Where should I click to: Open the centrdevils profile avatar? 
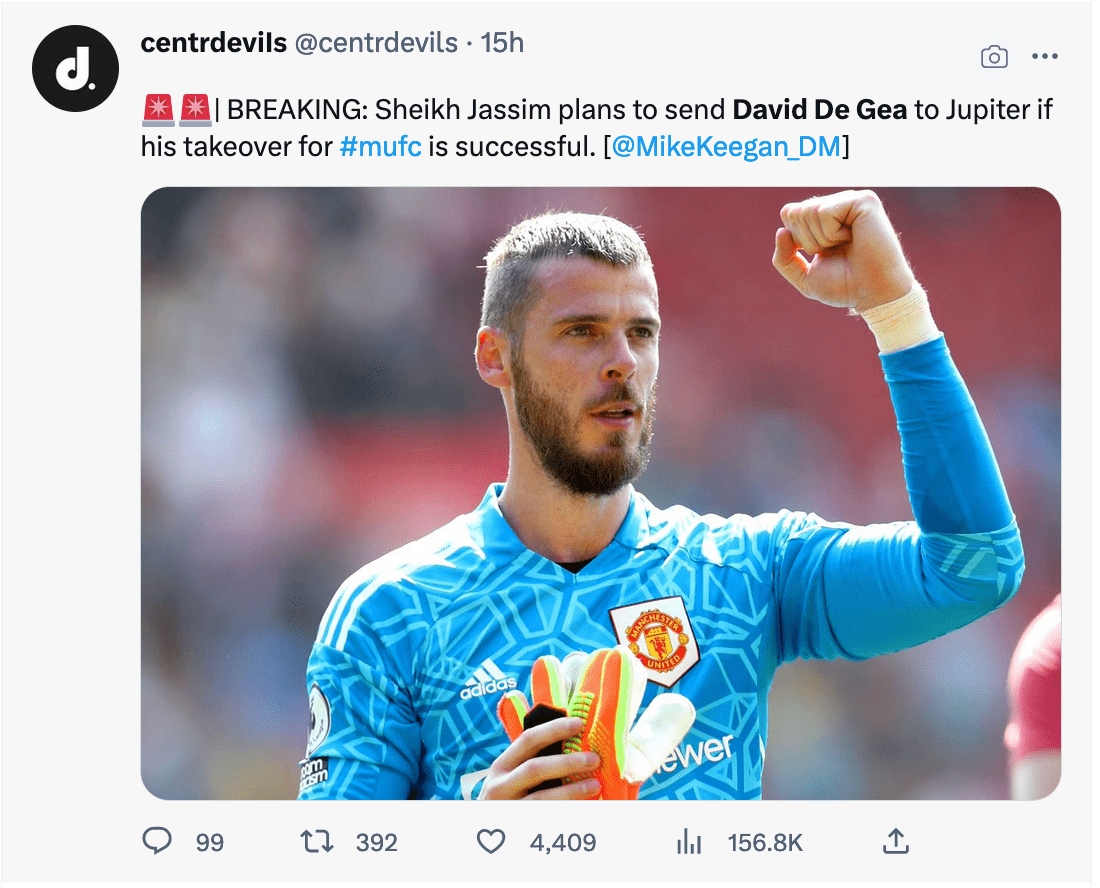[75, 67]
